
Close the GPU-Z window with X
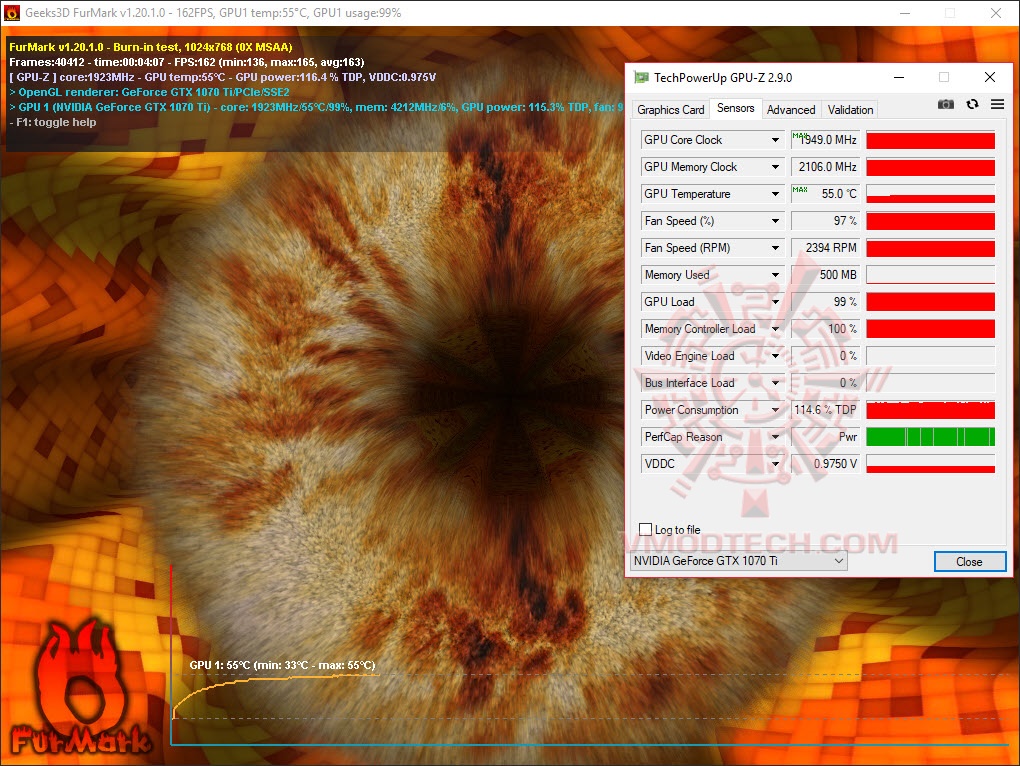click(989, 77)
